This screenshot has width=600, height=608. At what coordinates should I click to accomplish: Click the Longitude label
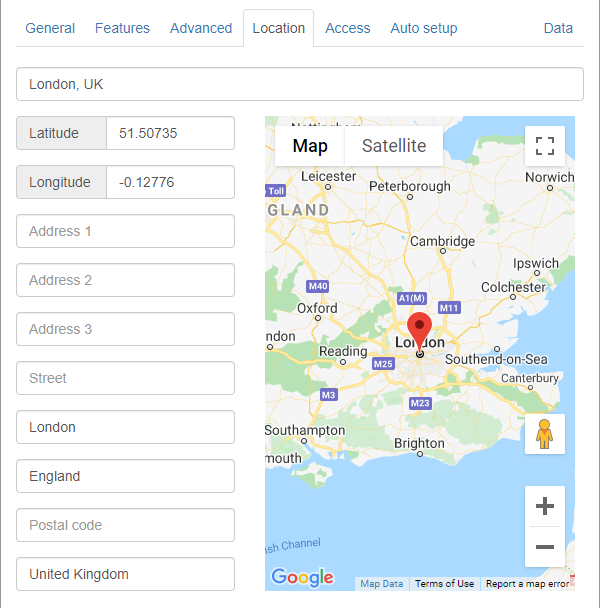[61, 182]
